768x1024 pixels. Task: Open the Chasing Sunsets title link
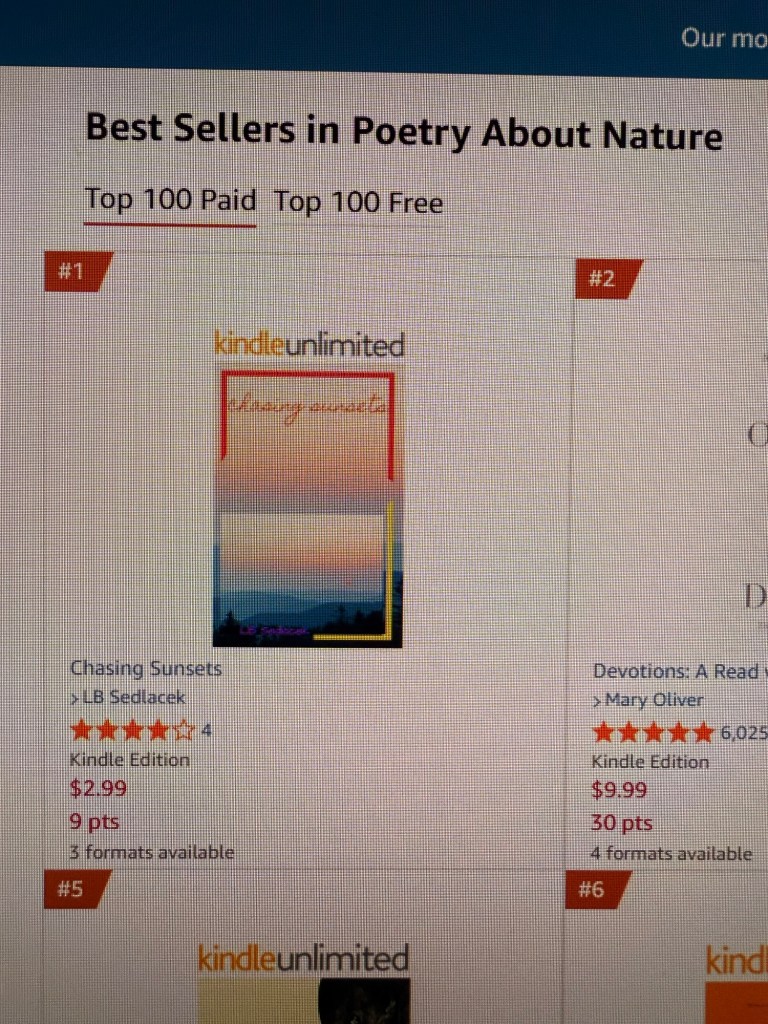click(146, 668)
